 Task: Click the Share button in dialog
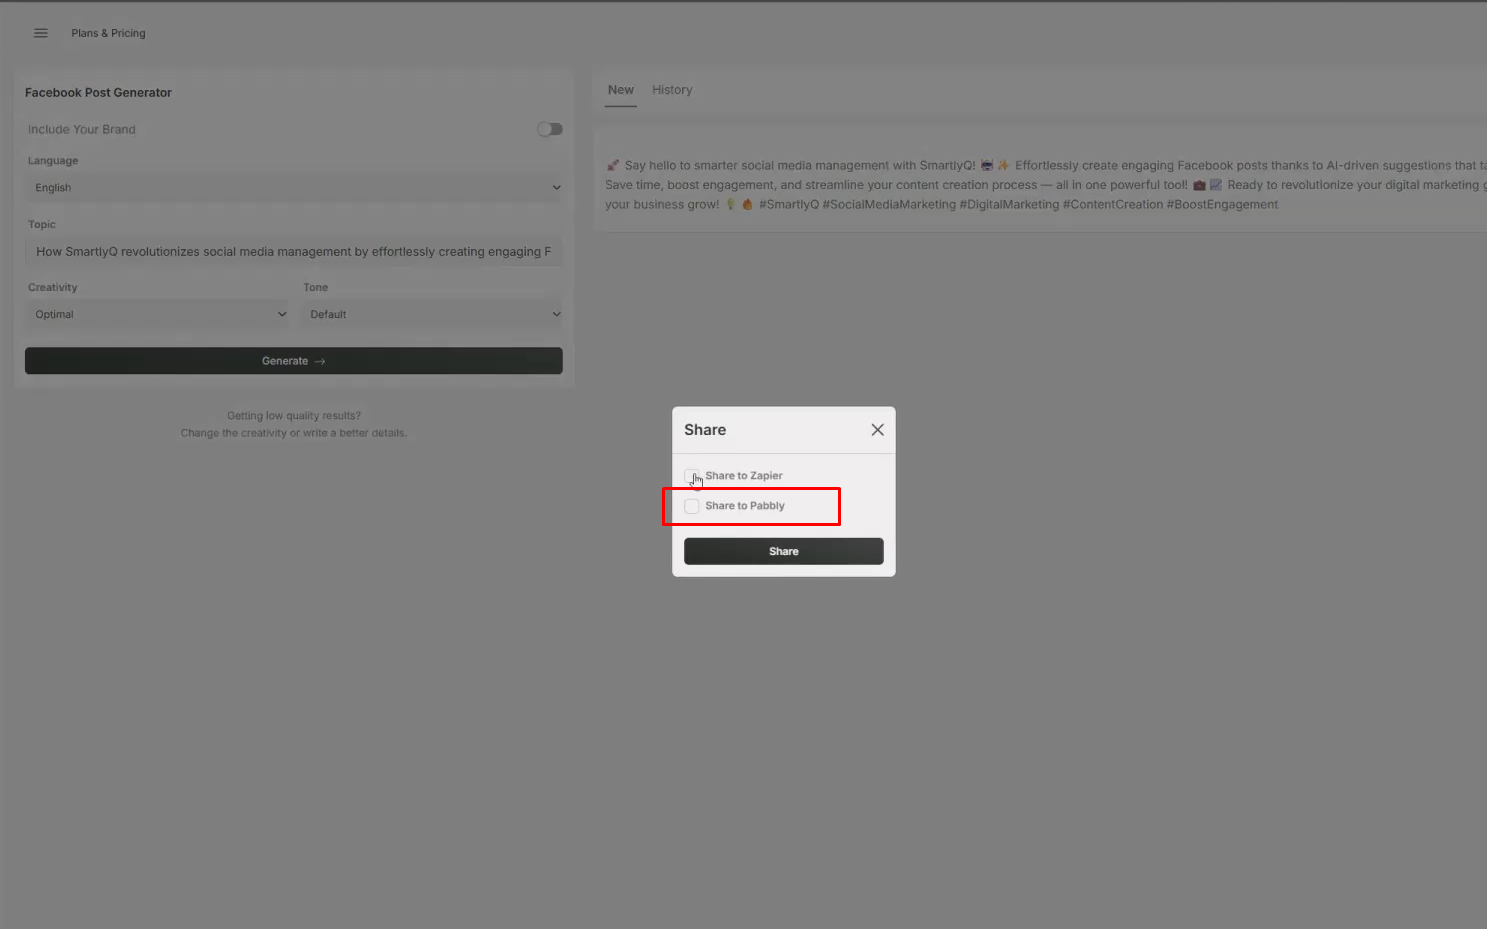pos(784,551)
